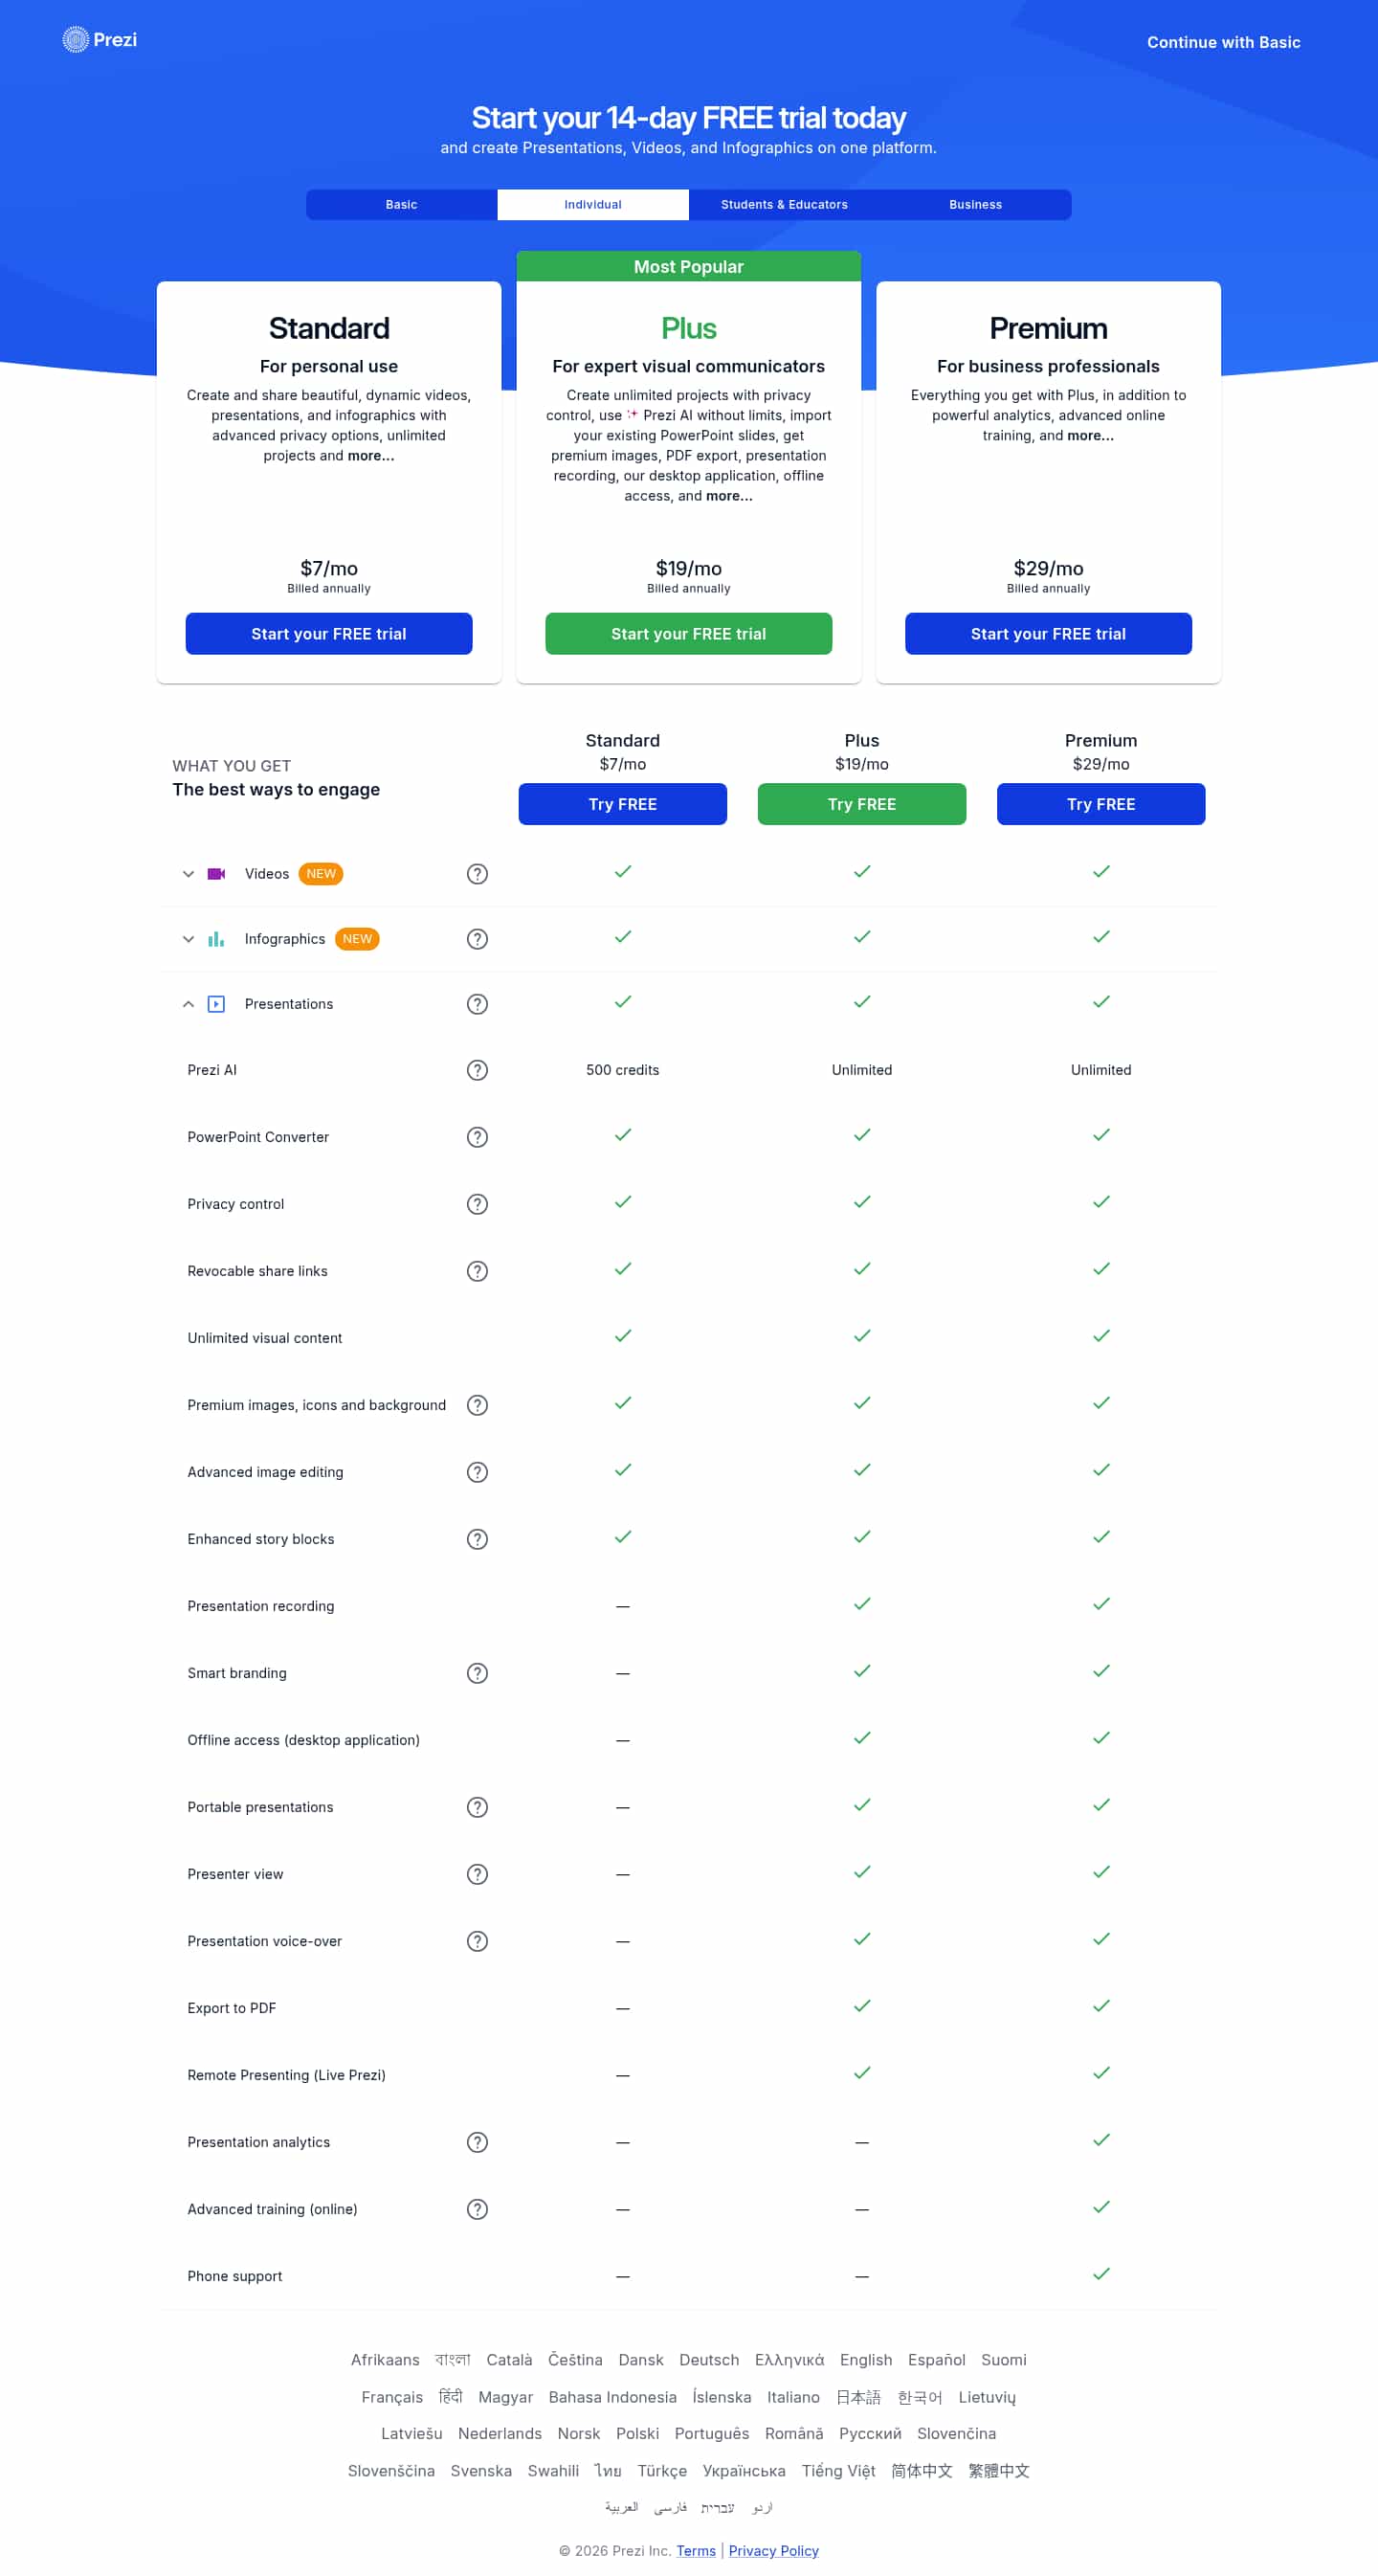This screenshot has width=1378, height=2576.
Task: Start the free trial for Plus
Action: (688, 634)
